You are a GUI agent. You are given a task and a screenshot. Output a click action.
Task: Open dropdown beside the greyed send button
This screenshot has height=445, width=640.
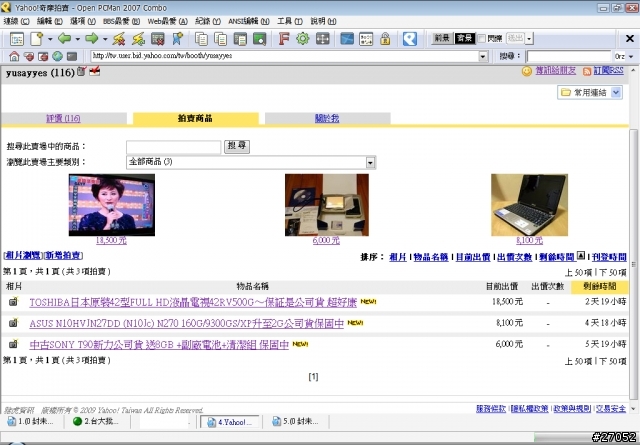click(x=529, y=39)
